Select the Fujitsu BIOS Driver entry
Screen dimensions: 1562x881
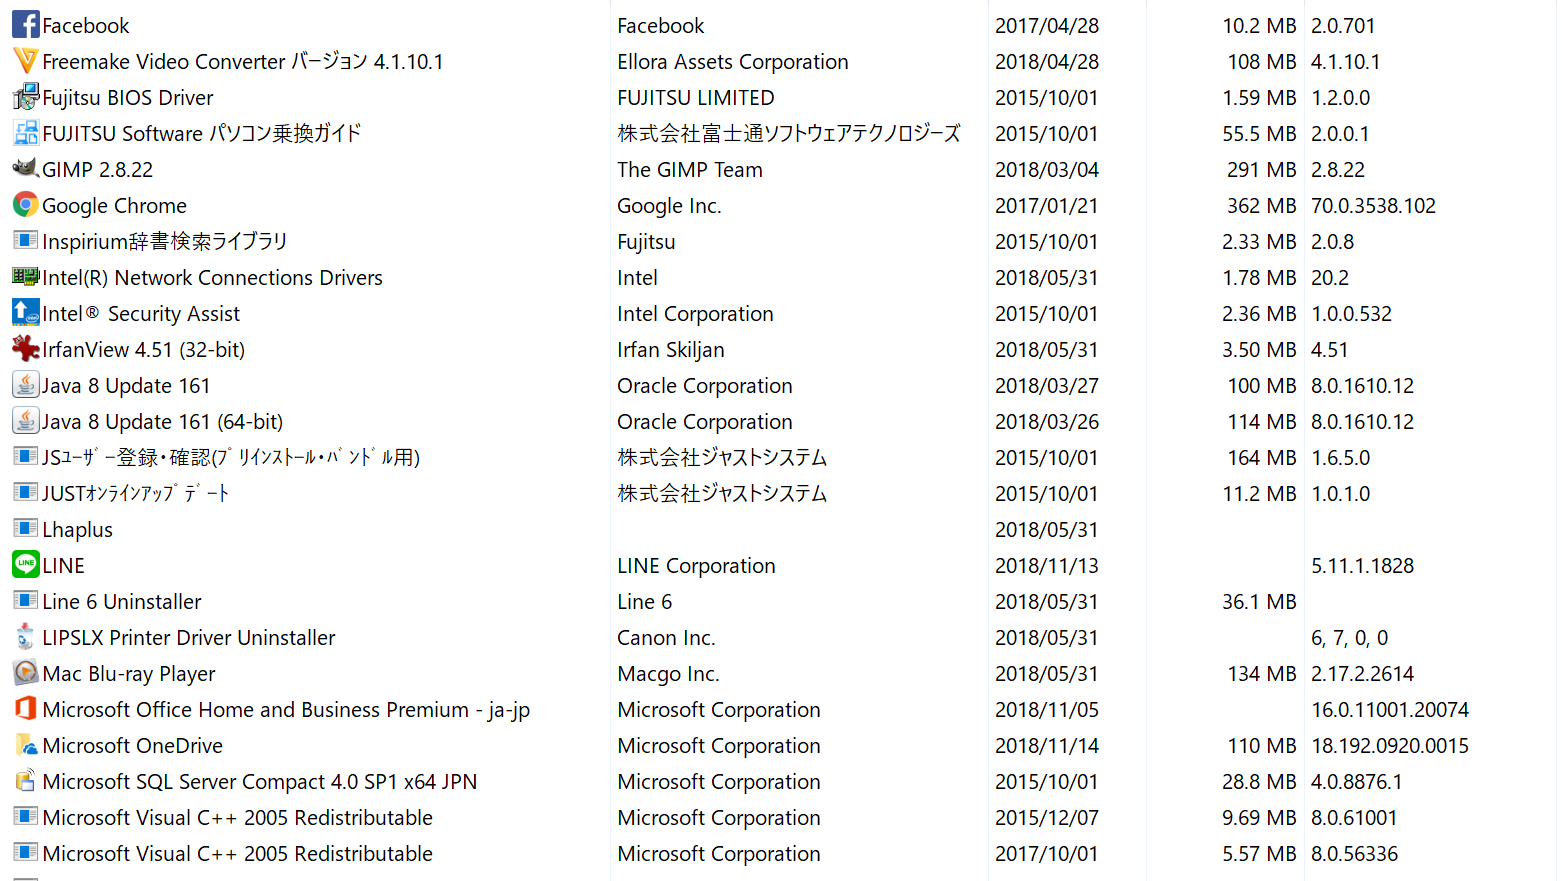click(x=128, y=98)
